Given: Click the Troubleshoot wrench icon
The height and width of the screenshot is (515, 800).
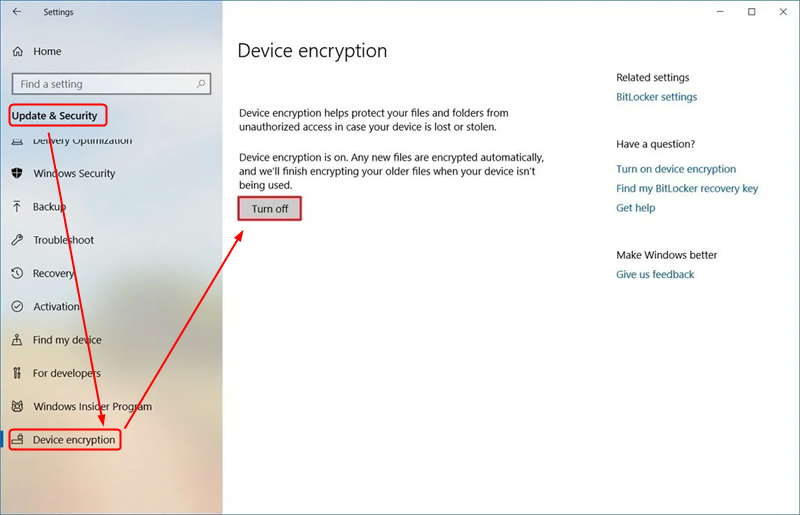Looking at the screenshot, I should 17,240.
